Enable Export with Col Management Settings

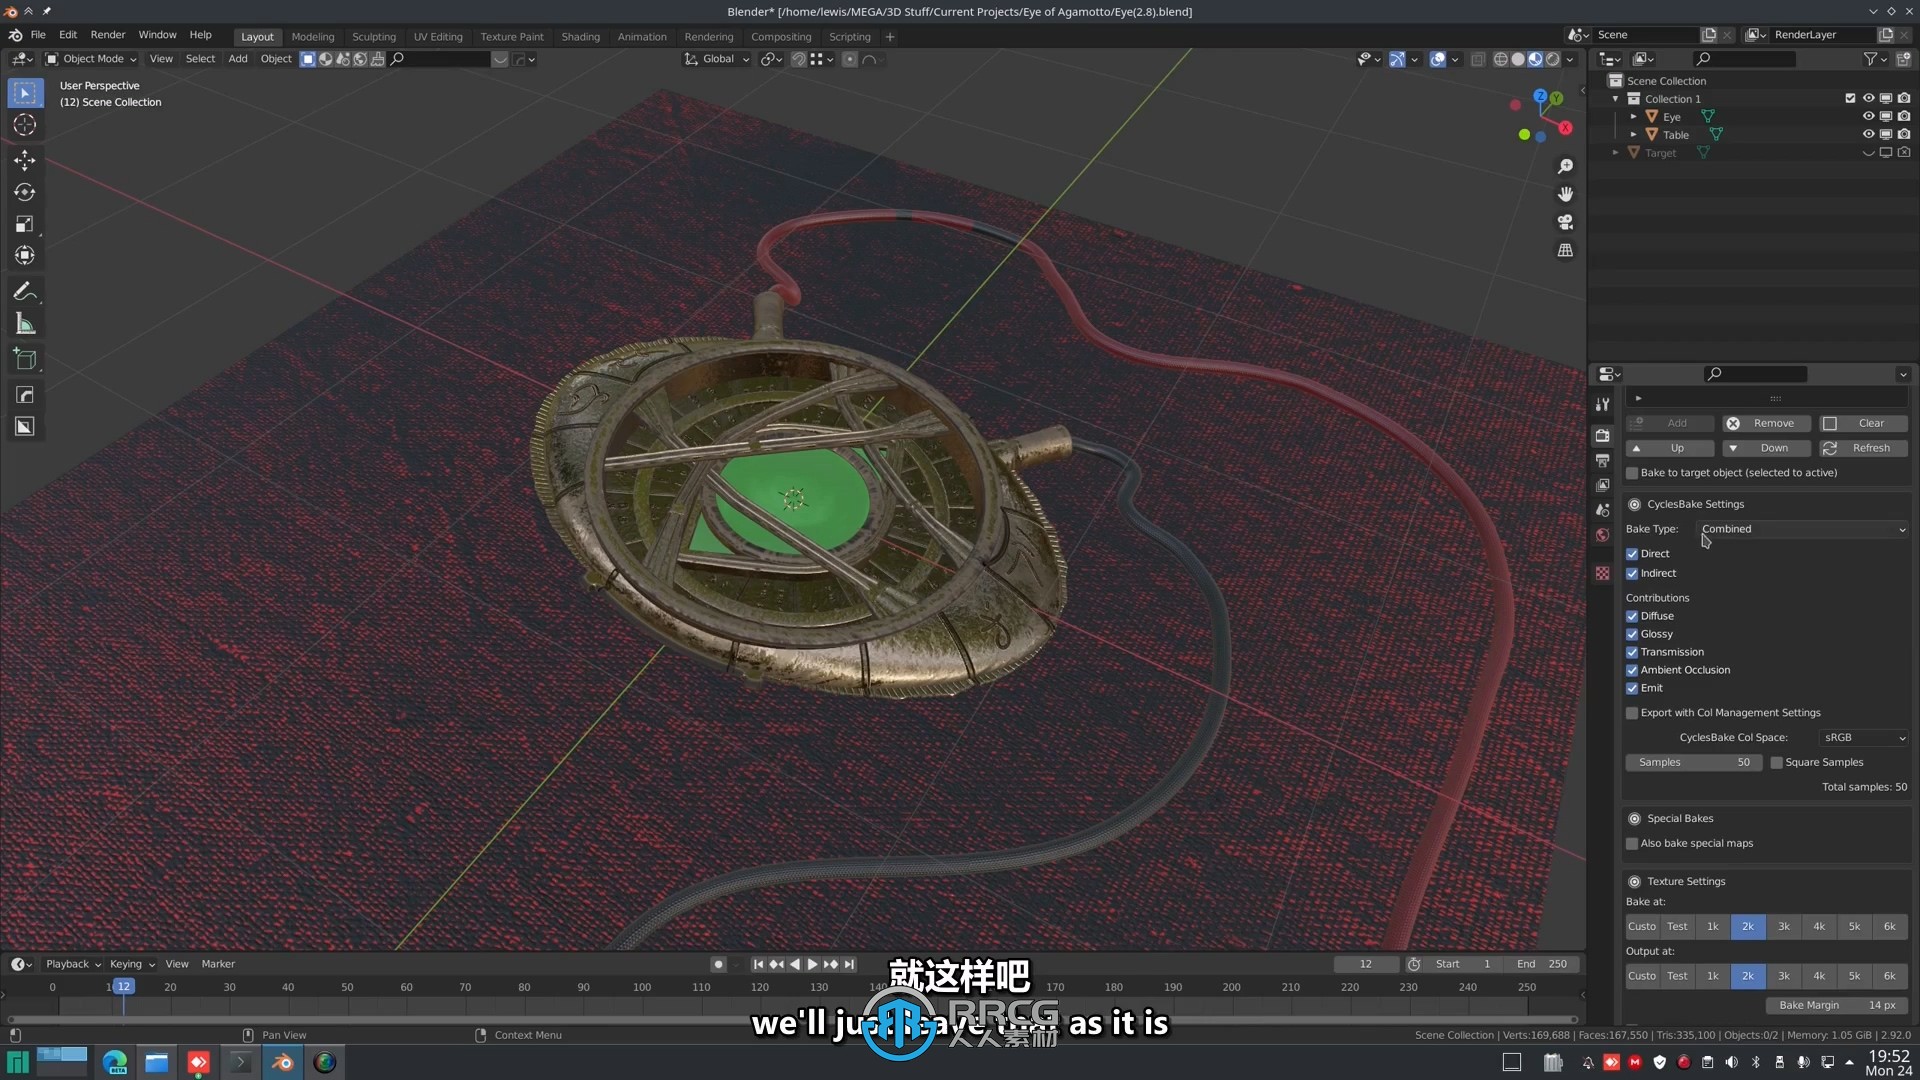coord(1632,713)
